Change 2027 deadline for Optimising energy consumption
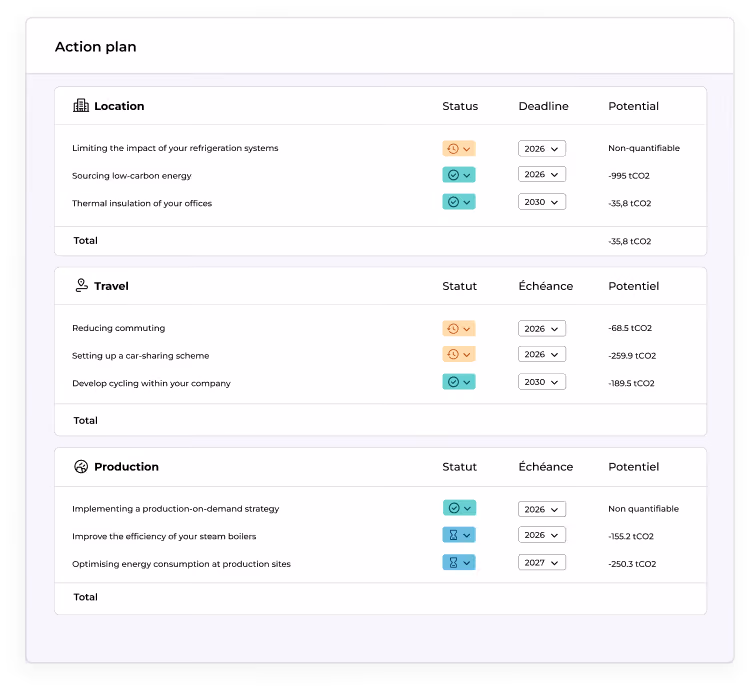755x692 pixels. 542,562
